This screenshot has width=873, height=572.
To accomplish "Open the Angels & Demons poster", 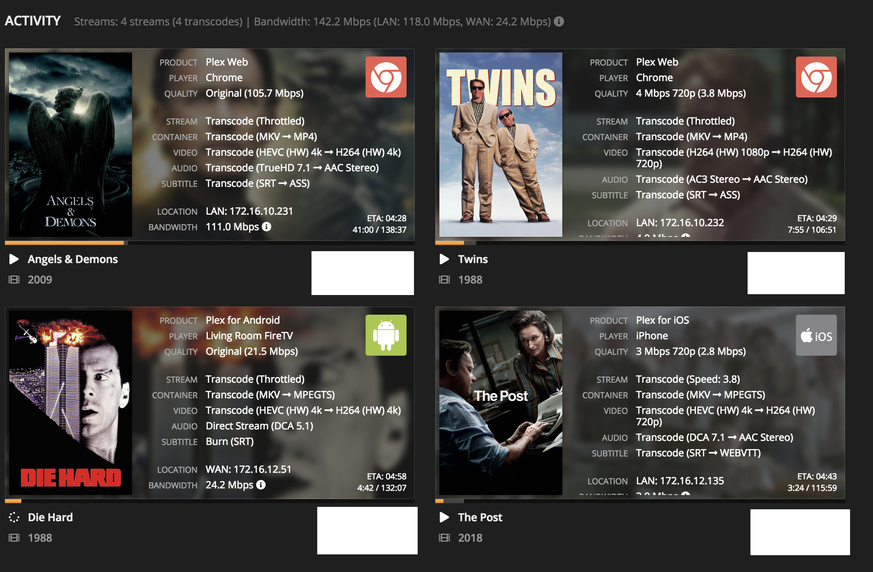I will click(70, 144).
